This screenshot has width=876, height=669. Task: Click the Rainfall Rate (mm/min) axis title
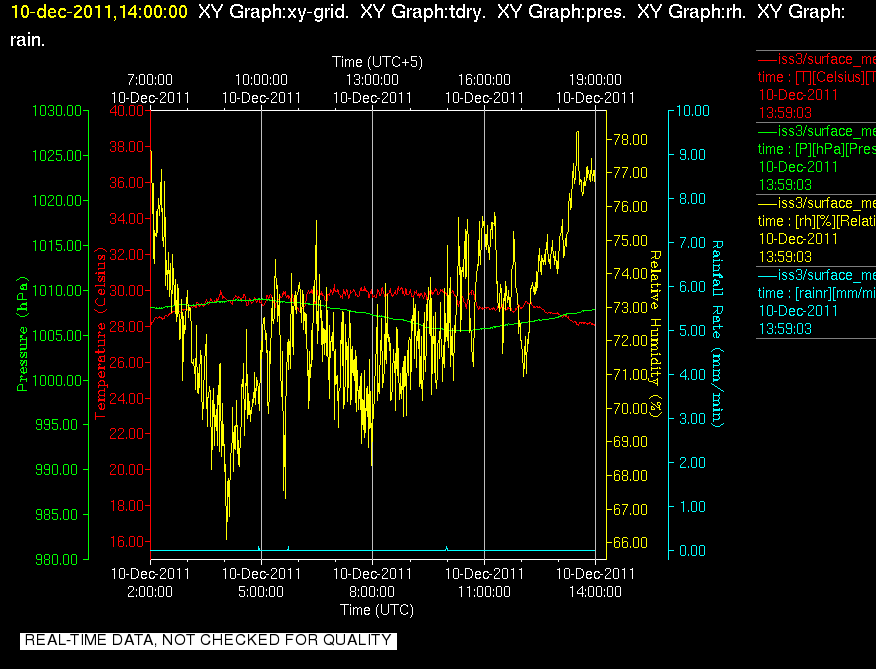click(717, 334)
